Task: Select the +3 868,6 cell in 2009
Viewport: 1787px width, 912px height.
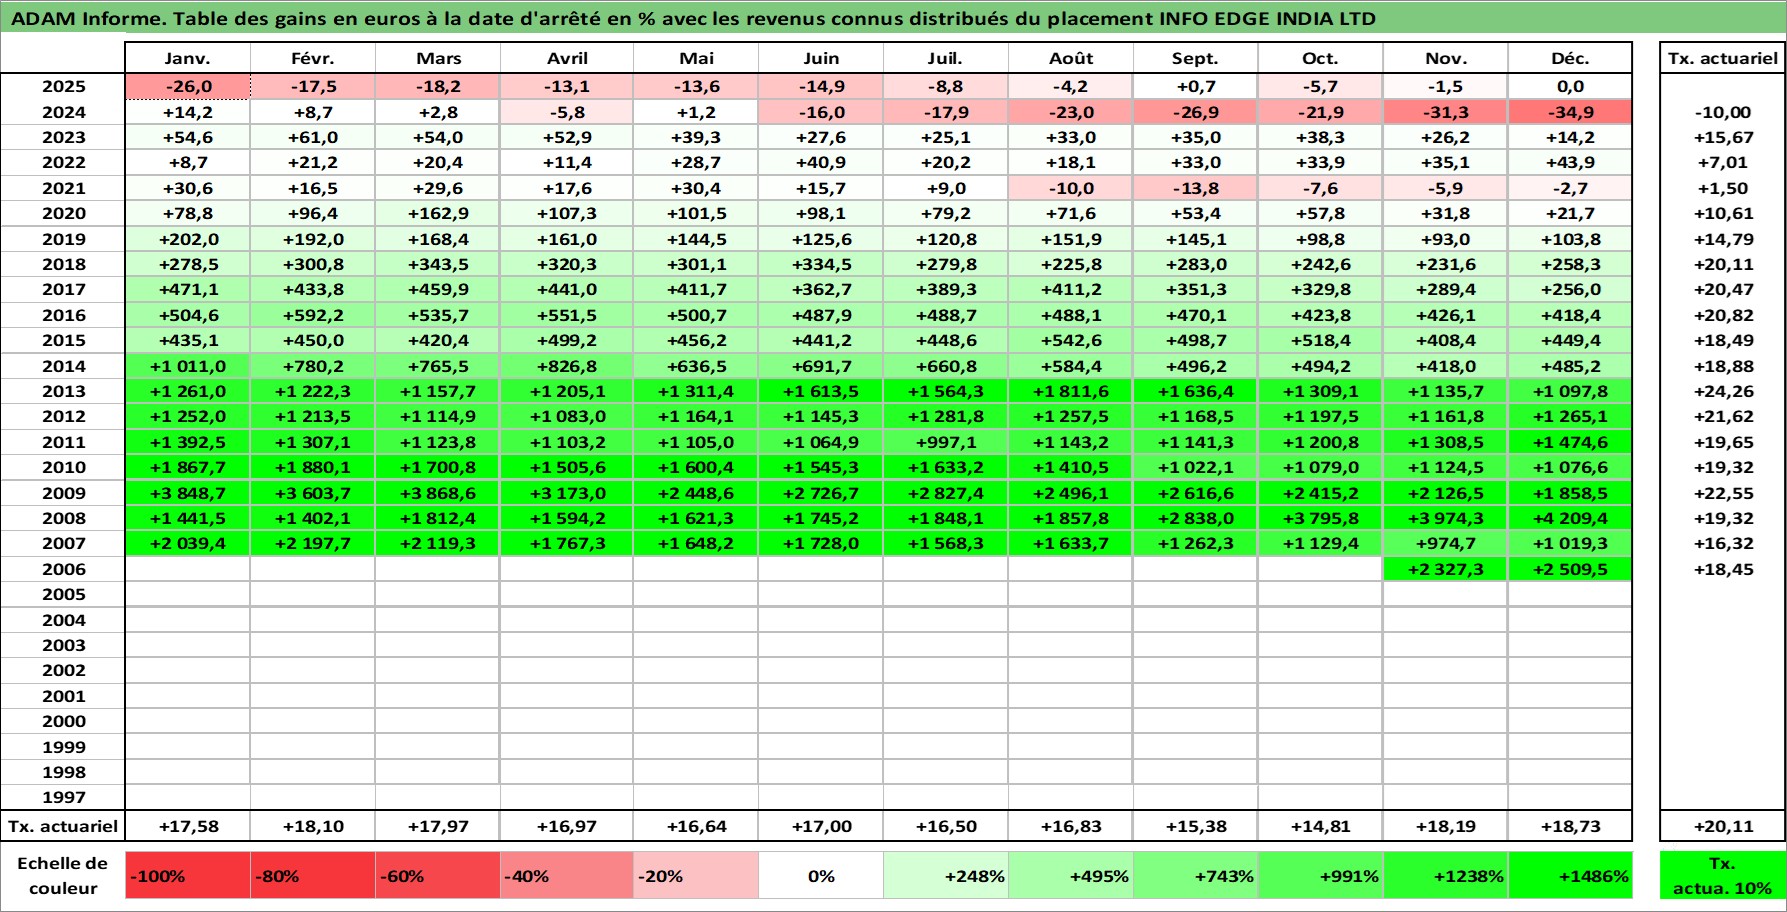Action: point(438,493)
